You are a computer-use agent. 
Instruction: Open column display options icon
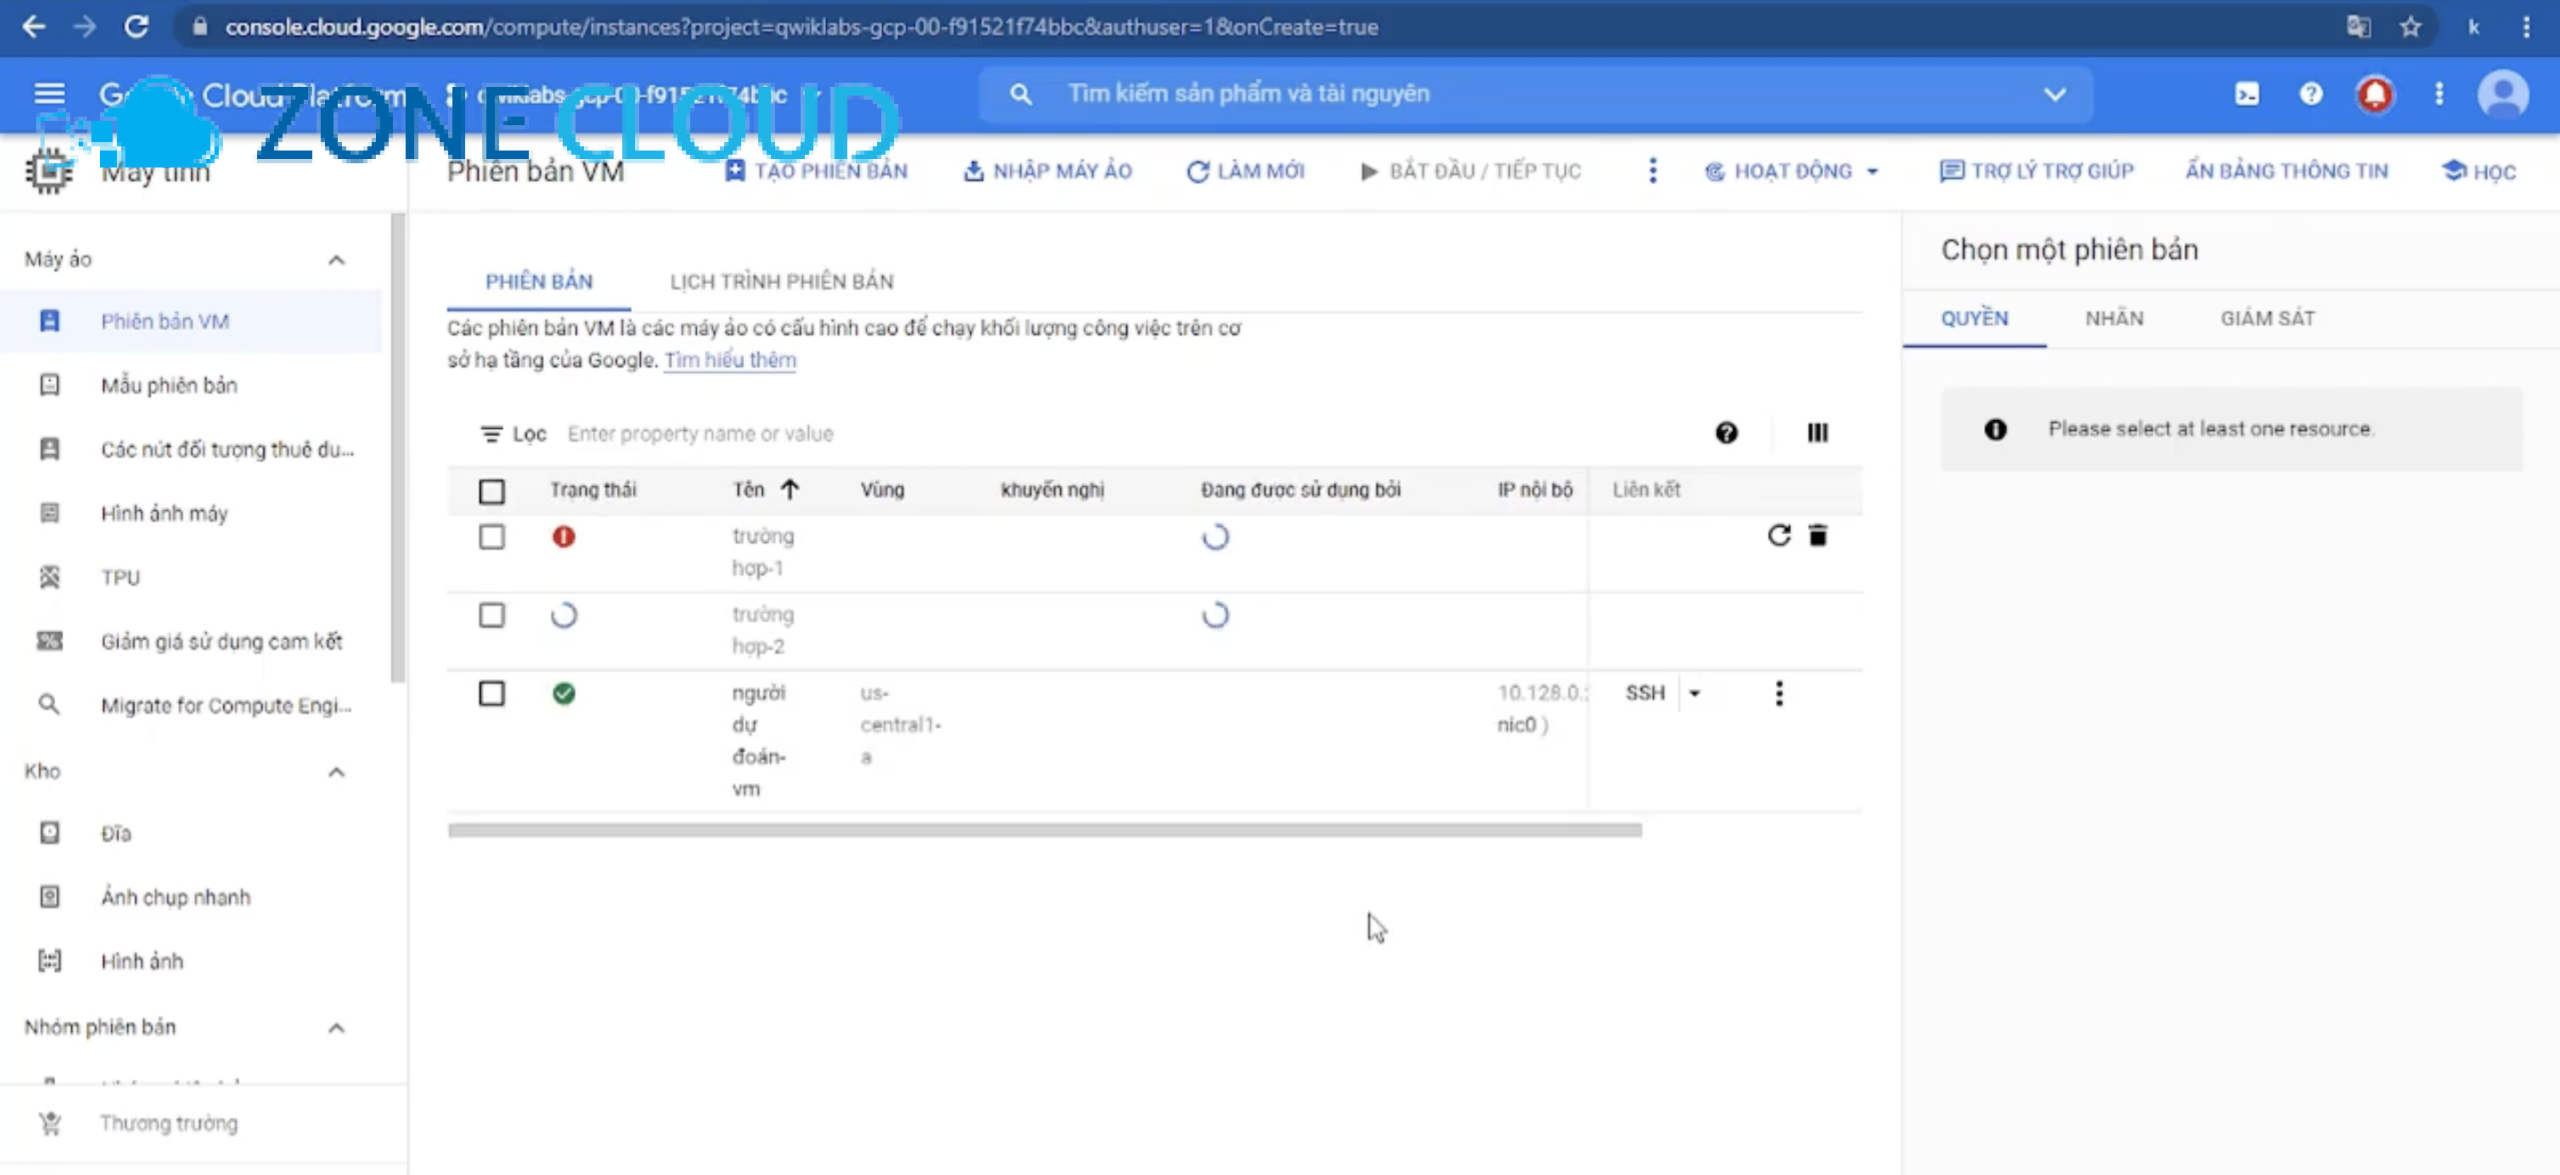[1817, 433]
